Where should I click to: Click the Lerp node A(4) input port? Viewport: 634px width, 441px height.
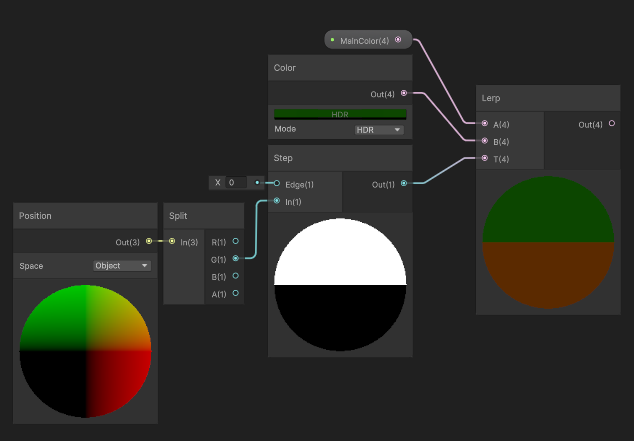[x=484, y=123]
